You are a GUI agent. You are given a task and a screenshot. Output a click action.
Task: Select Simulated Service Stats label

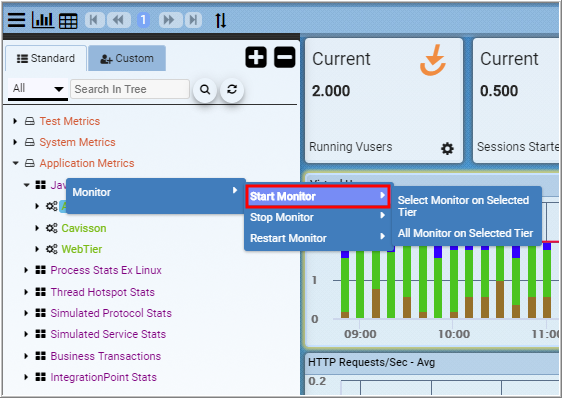(108, 334)
